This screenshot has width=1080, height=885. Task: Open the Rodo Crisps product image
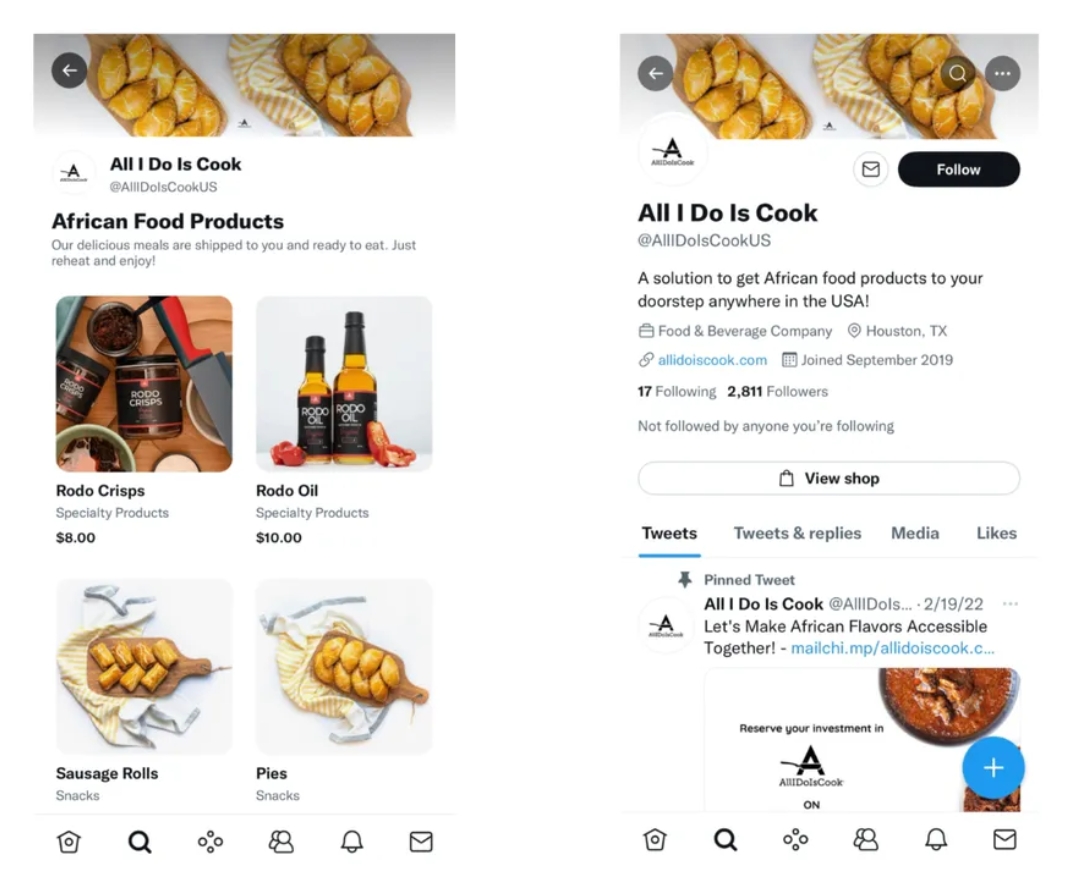pyautogui.click(x=144, y=384)
